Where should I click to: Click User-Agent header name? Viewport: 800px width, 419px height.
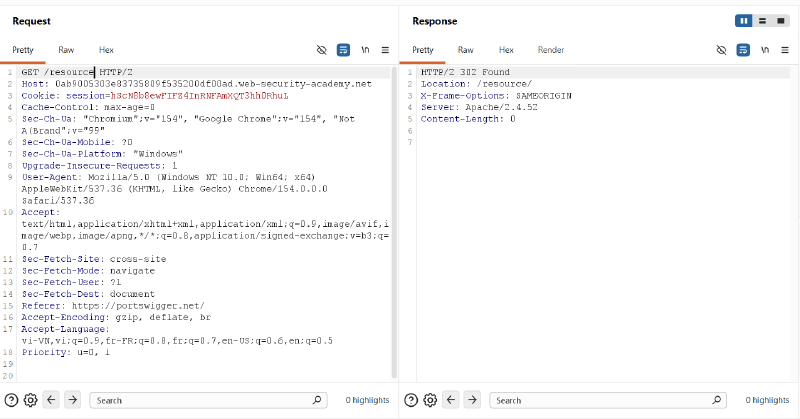tap(49, 177)
